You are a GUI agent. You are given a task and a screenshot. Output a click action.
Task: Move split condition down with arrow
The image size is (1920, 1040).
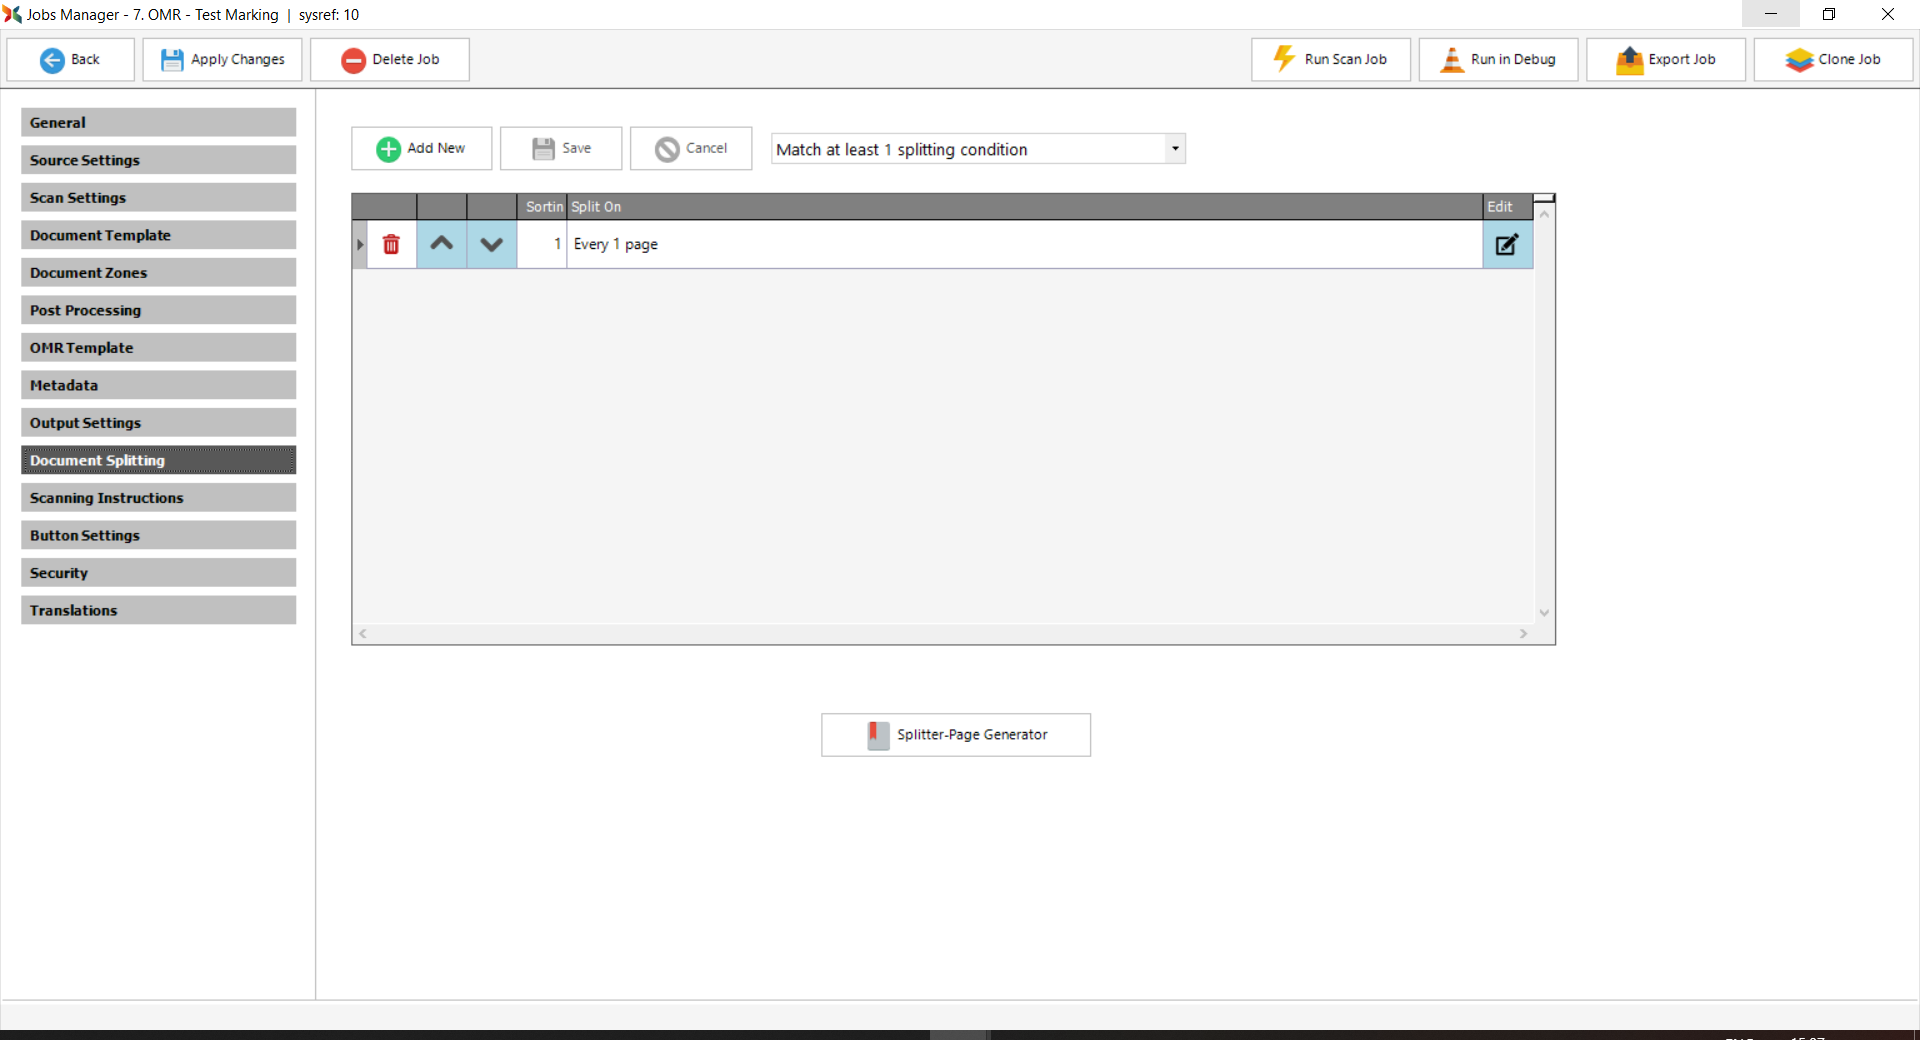[491, 245]
